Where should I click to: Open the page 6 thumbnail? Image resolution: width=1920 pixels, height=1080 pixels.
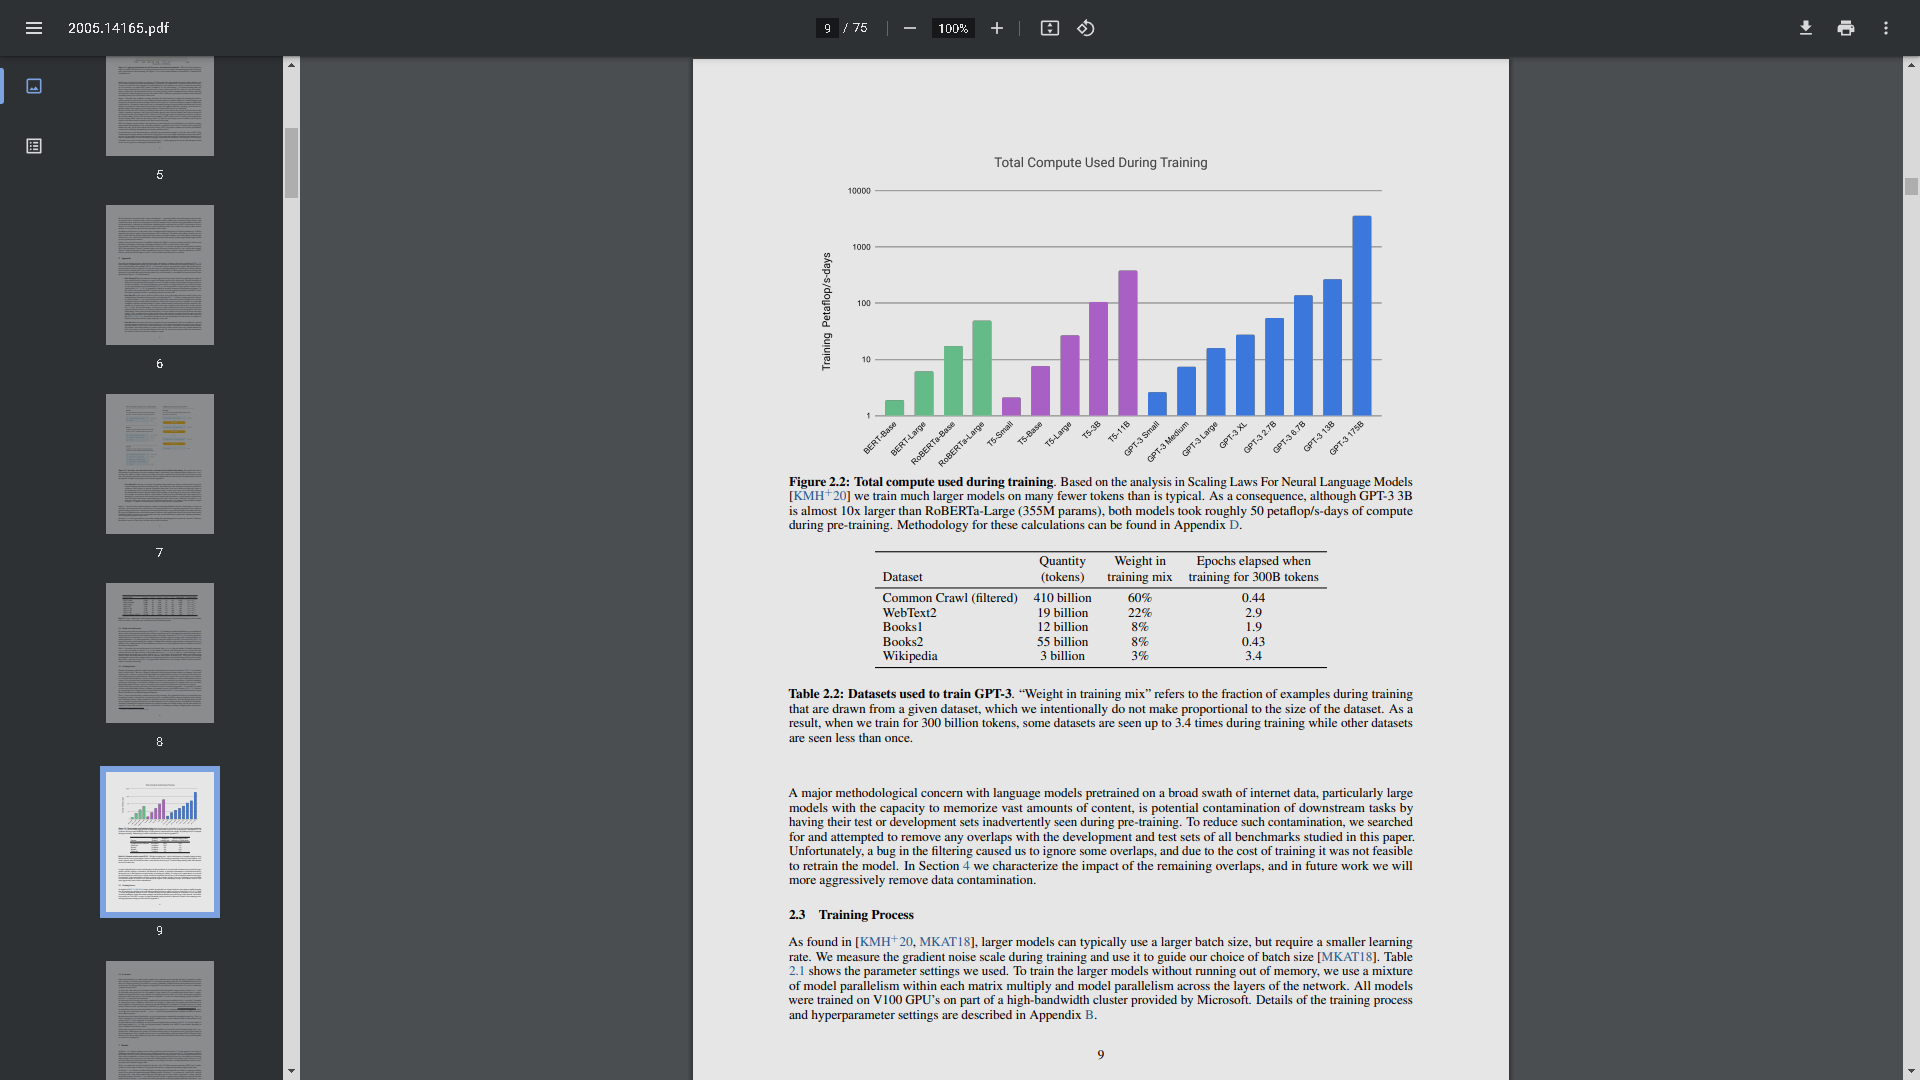click(x=160, y=275)
